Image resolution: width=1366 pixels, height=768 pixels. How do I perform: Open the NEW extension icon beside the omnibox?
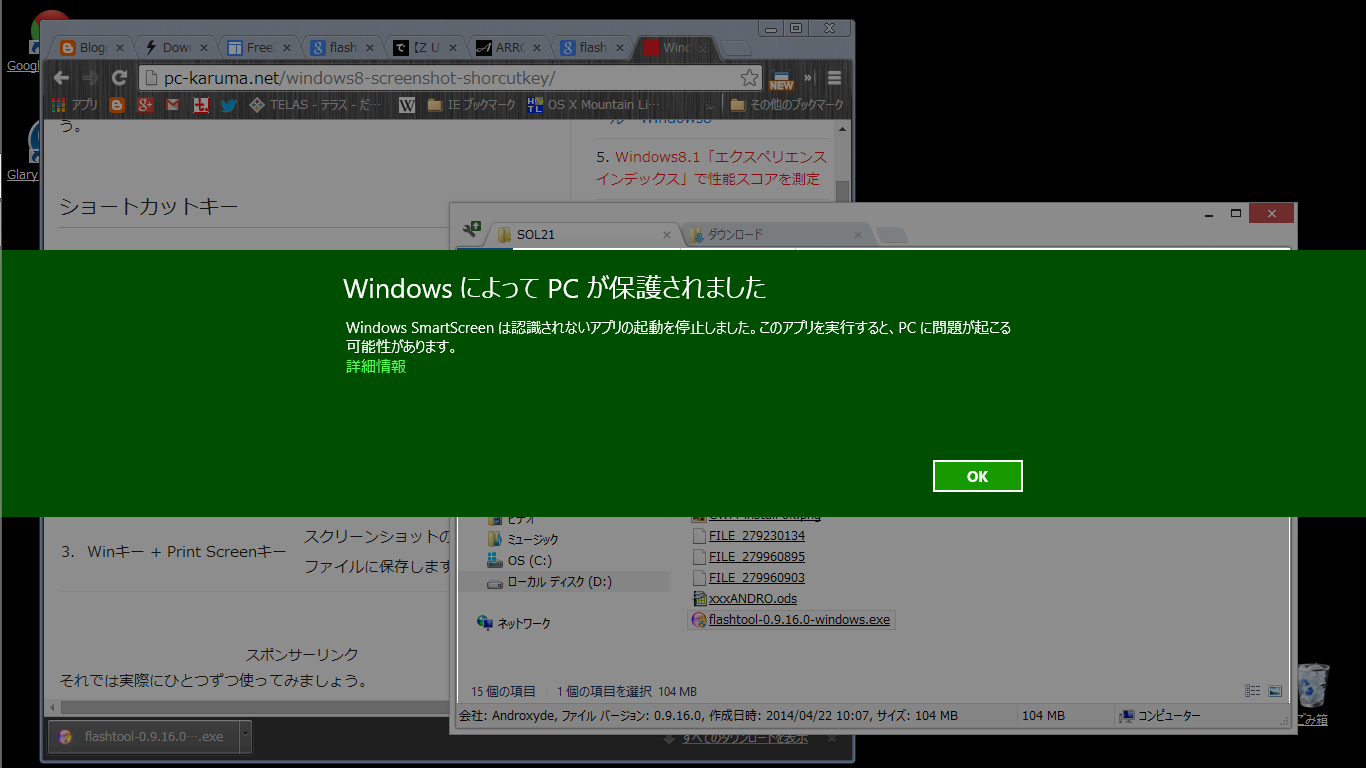[x=781, y=76]
